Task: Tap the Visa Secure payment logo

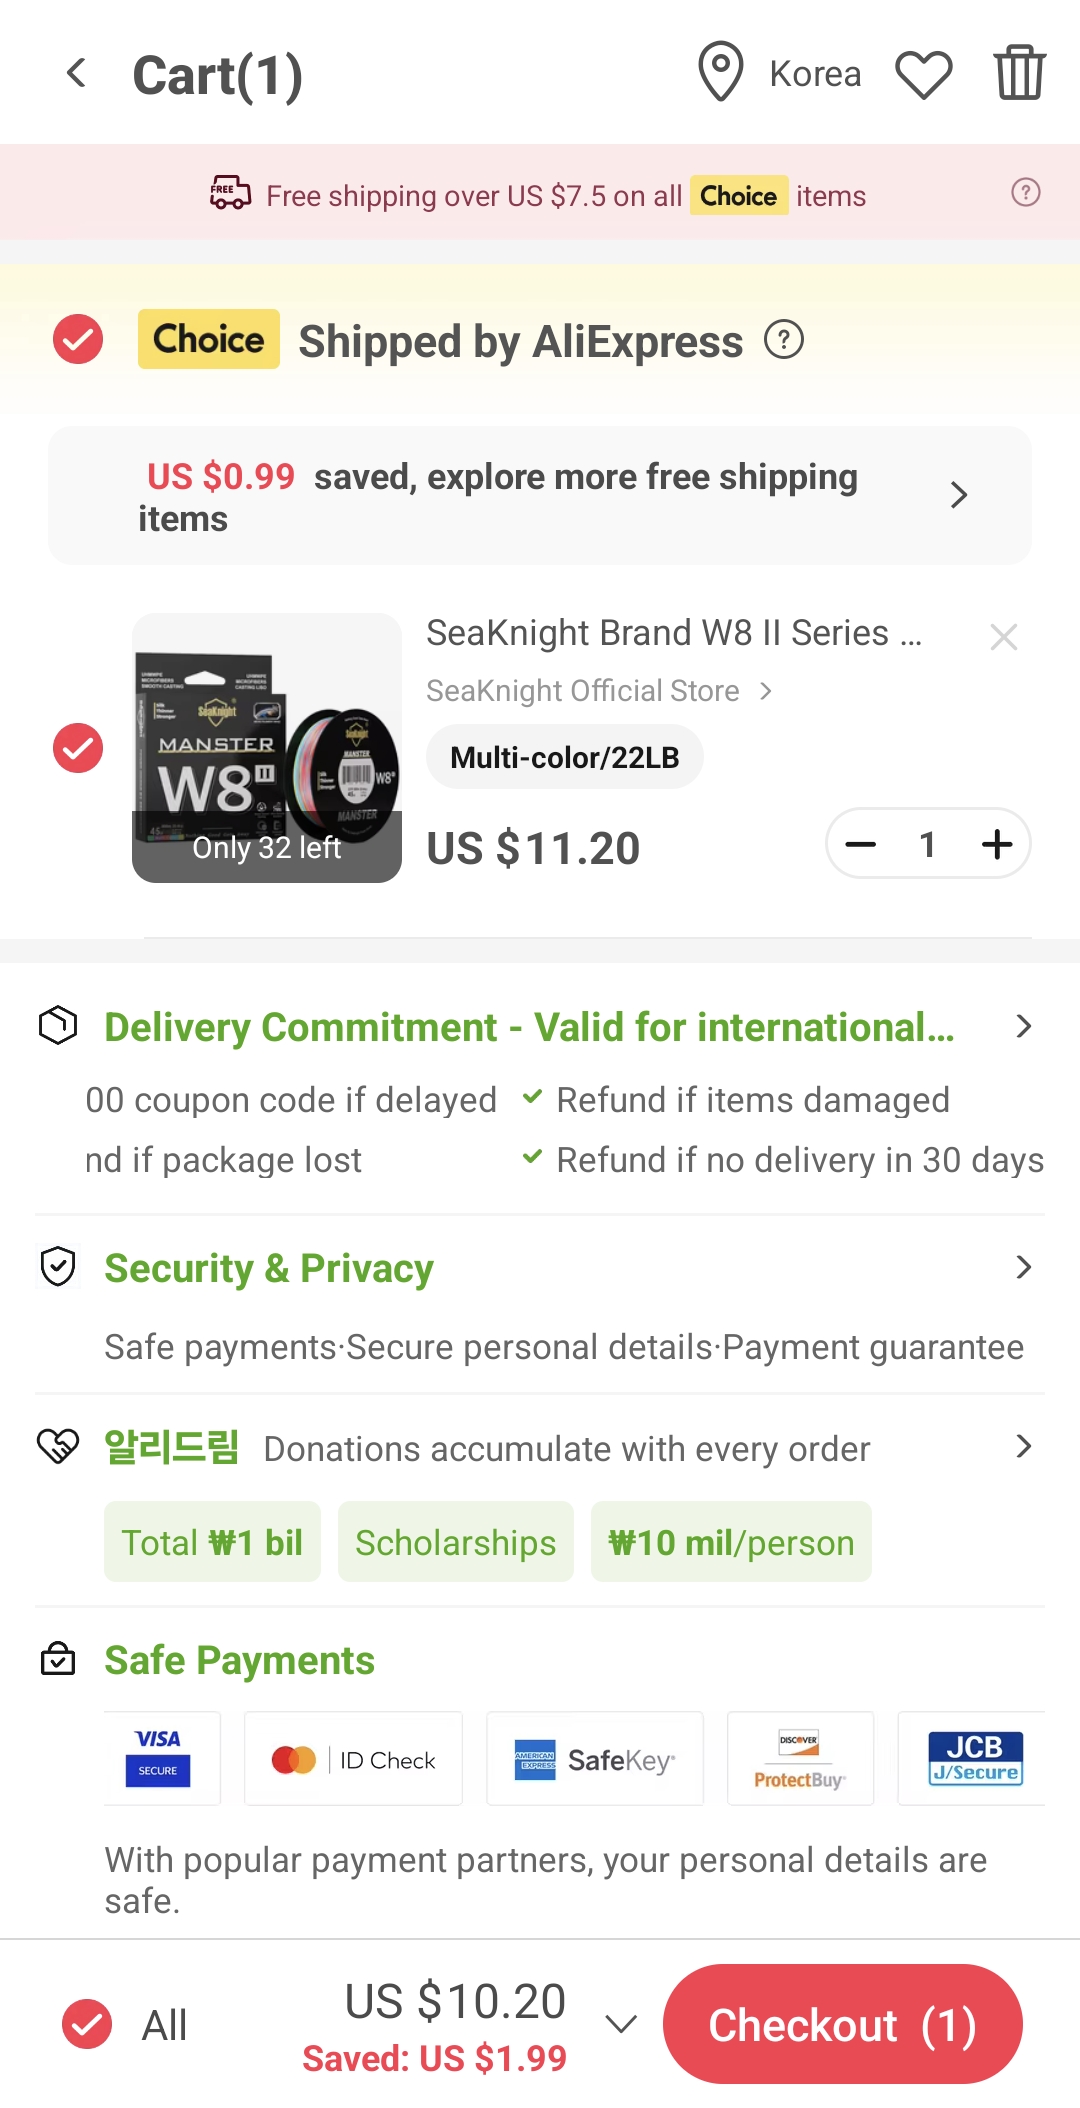Action: (x=158, y=1758)
